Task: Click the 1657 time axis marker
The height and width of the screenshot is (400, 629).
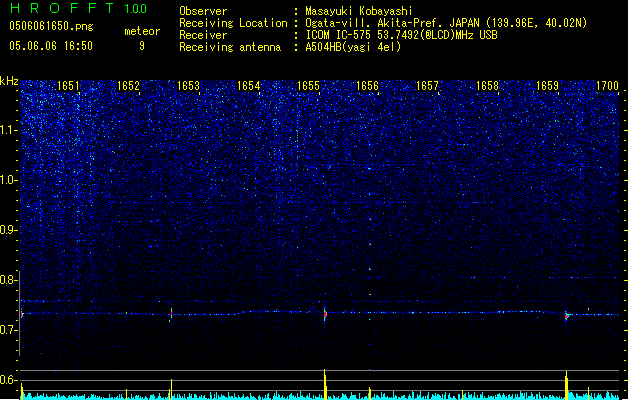Action: point(428,86)
